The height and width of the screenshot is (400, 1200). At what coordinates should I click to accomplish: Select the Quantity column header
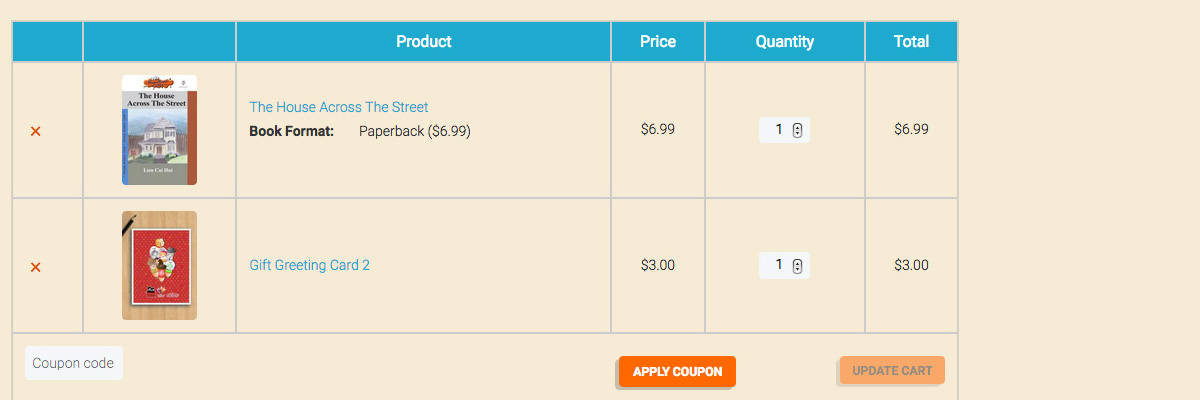(785, 42)
